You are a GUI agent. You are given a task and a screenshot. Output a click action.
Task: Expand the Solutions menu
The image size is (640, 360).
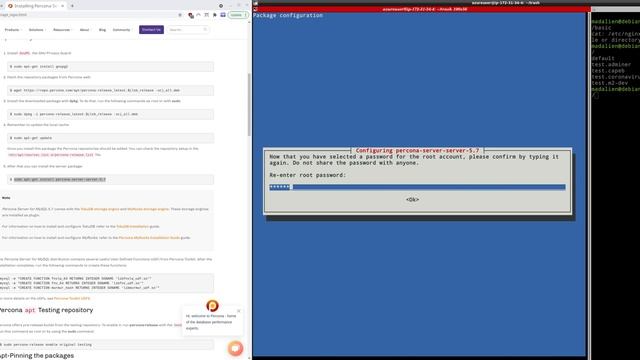click(x=37, y=30)
